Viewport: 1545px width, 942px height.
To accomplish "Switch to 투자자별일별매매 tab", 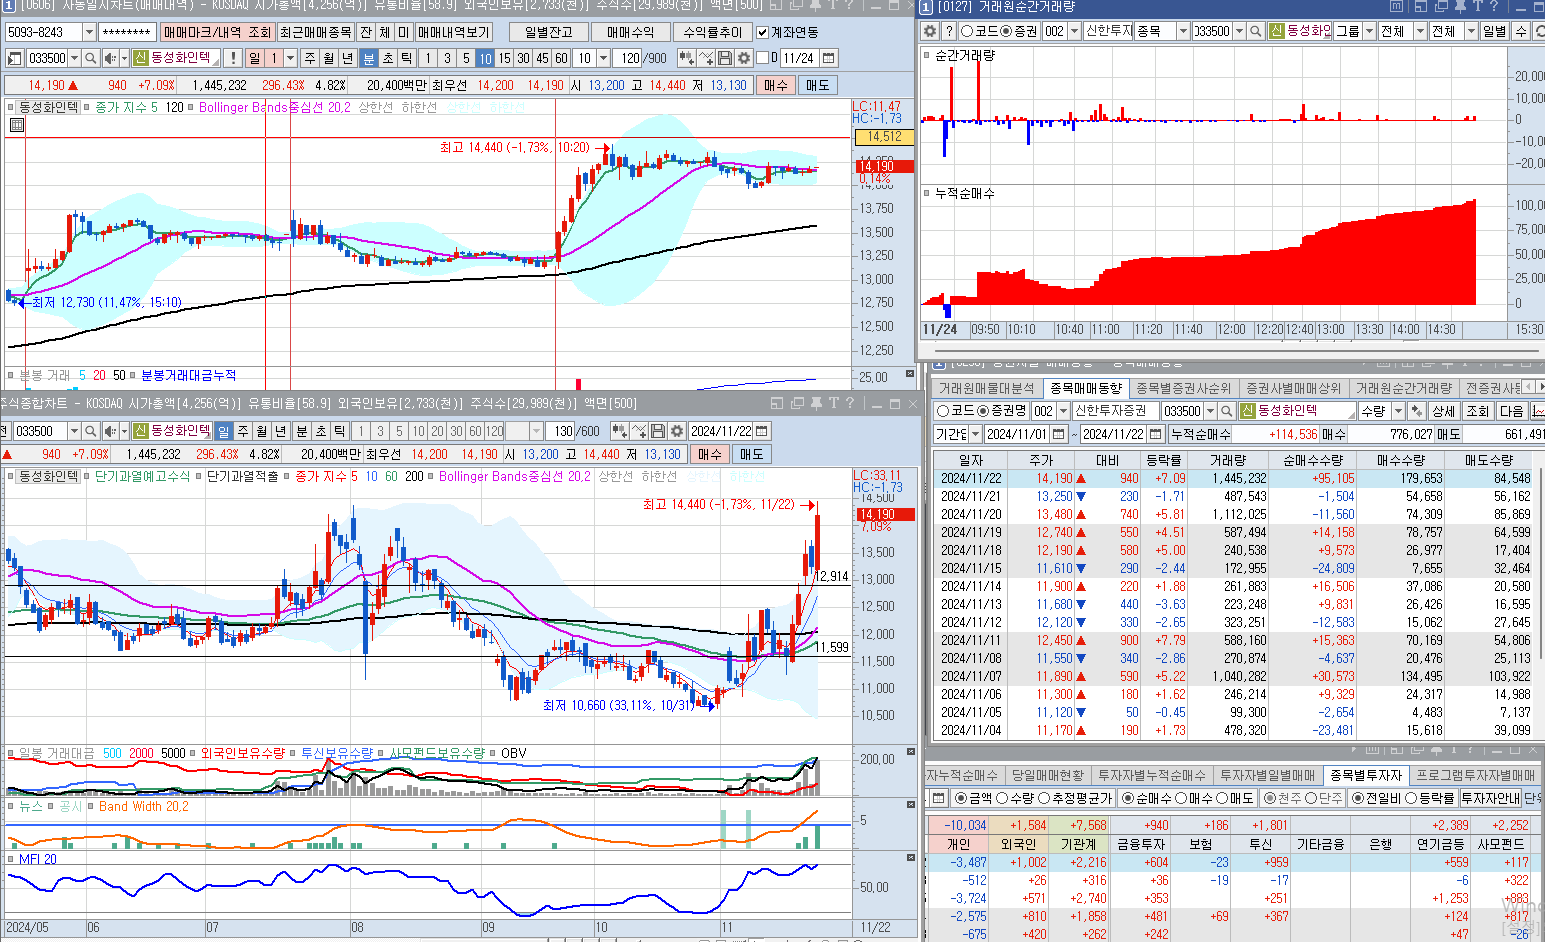I will click(1268, 775).
